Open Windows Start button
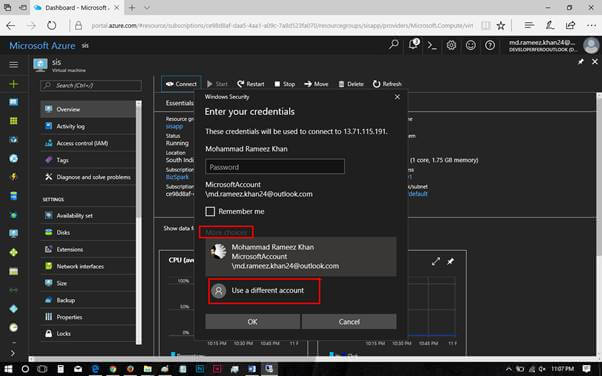 (x=8, y=369)
